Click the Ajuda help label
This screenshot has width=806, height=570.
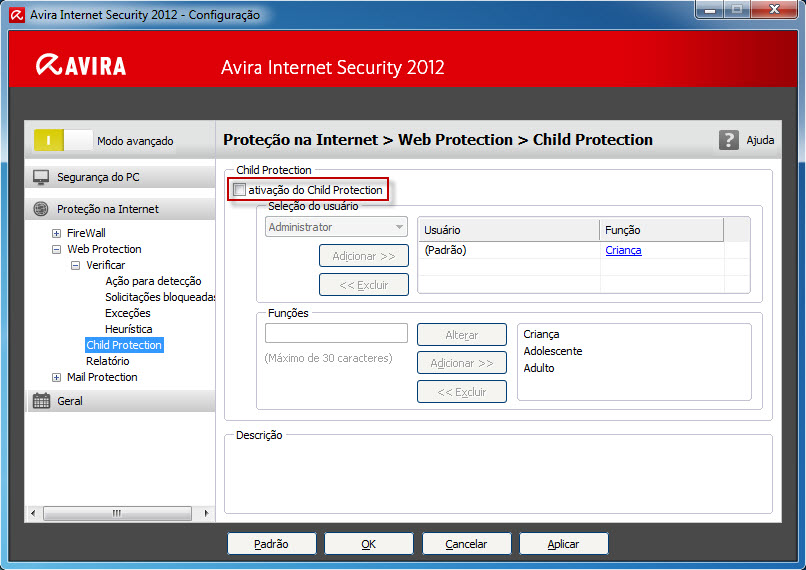tap(760, 140)
